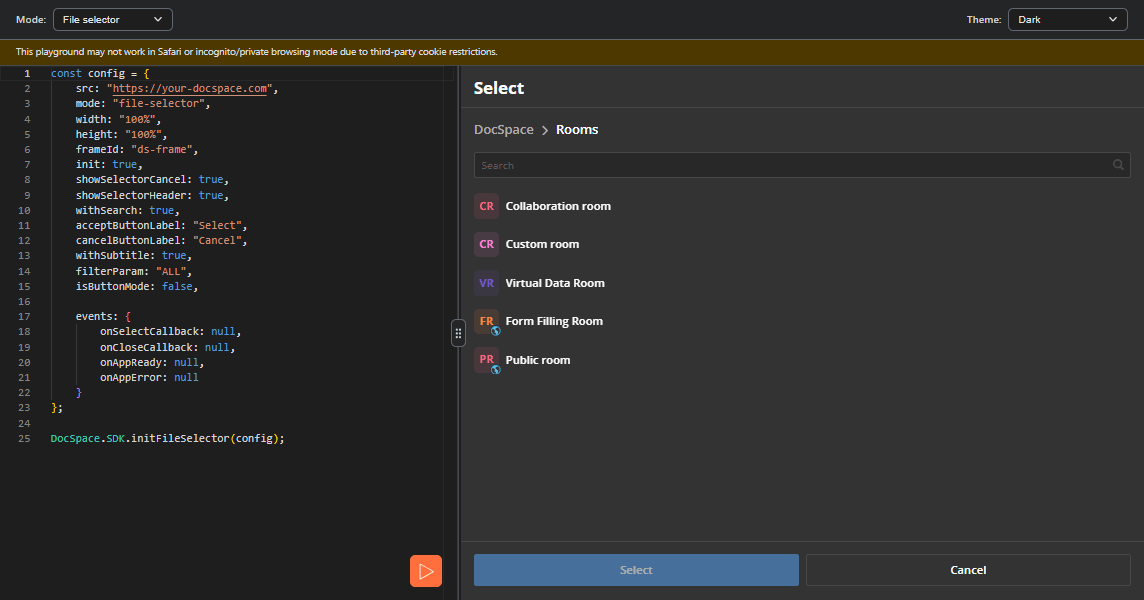Click the globe badge on Public room
This screenshot has width=1144, height=600.
tap(496, 369)
